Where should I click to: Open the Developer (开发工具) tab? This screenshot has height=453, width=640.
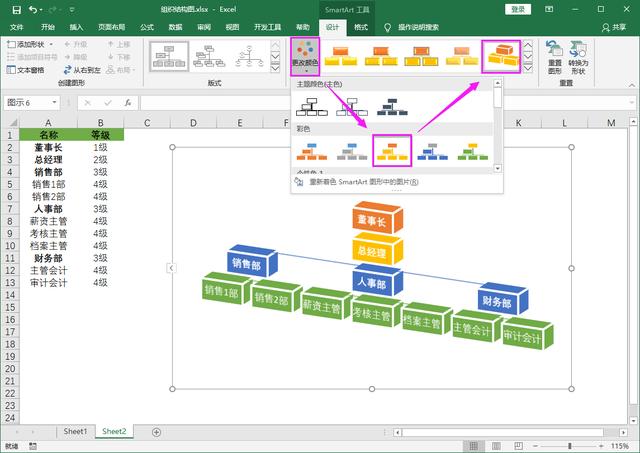(268, 27)
